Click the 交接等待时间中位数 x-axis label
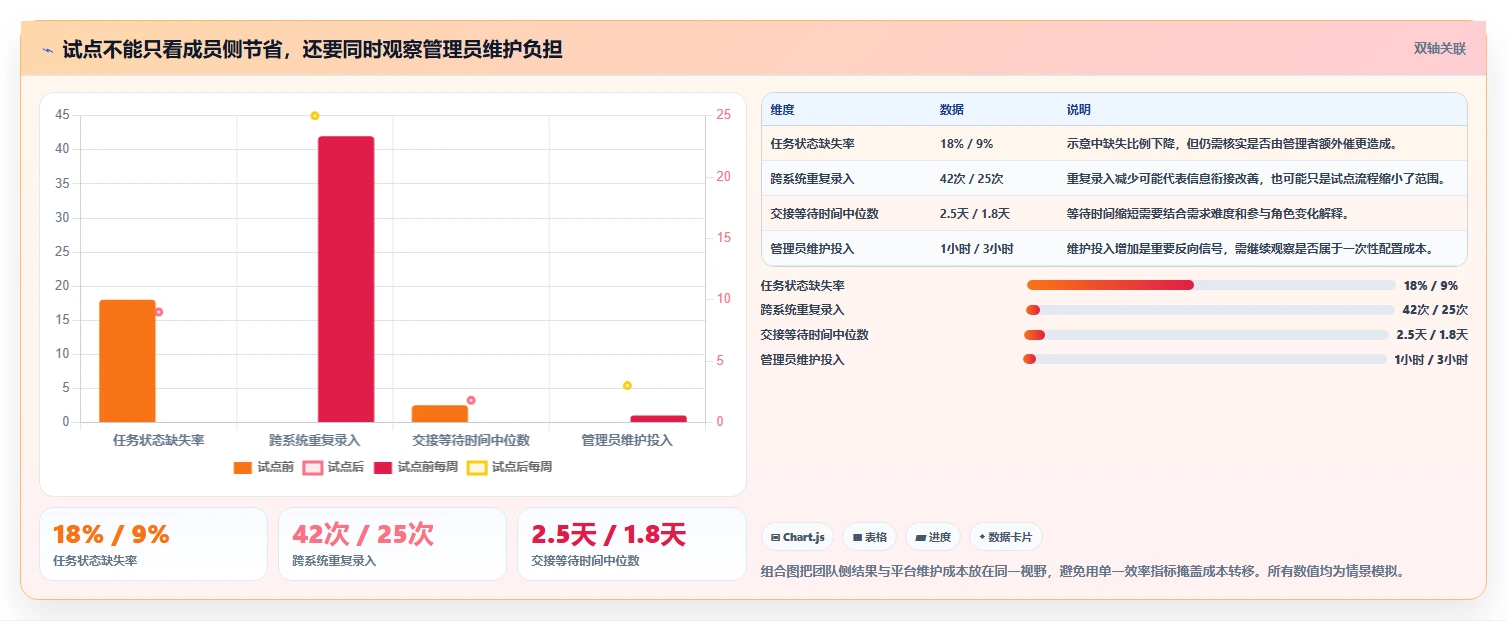Screen dimensions: 1507x621 (x=471, y=440)
